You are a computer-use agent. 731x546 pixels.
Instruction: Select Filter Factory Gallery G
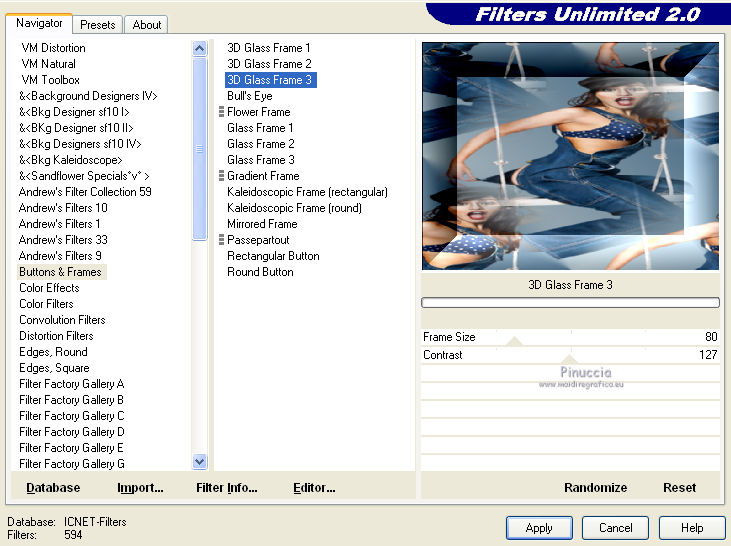pyautogui.click(x=71, y=463)
